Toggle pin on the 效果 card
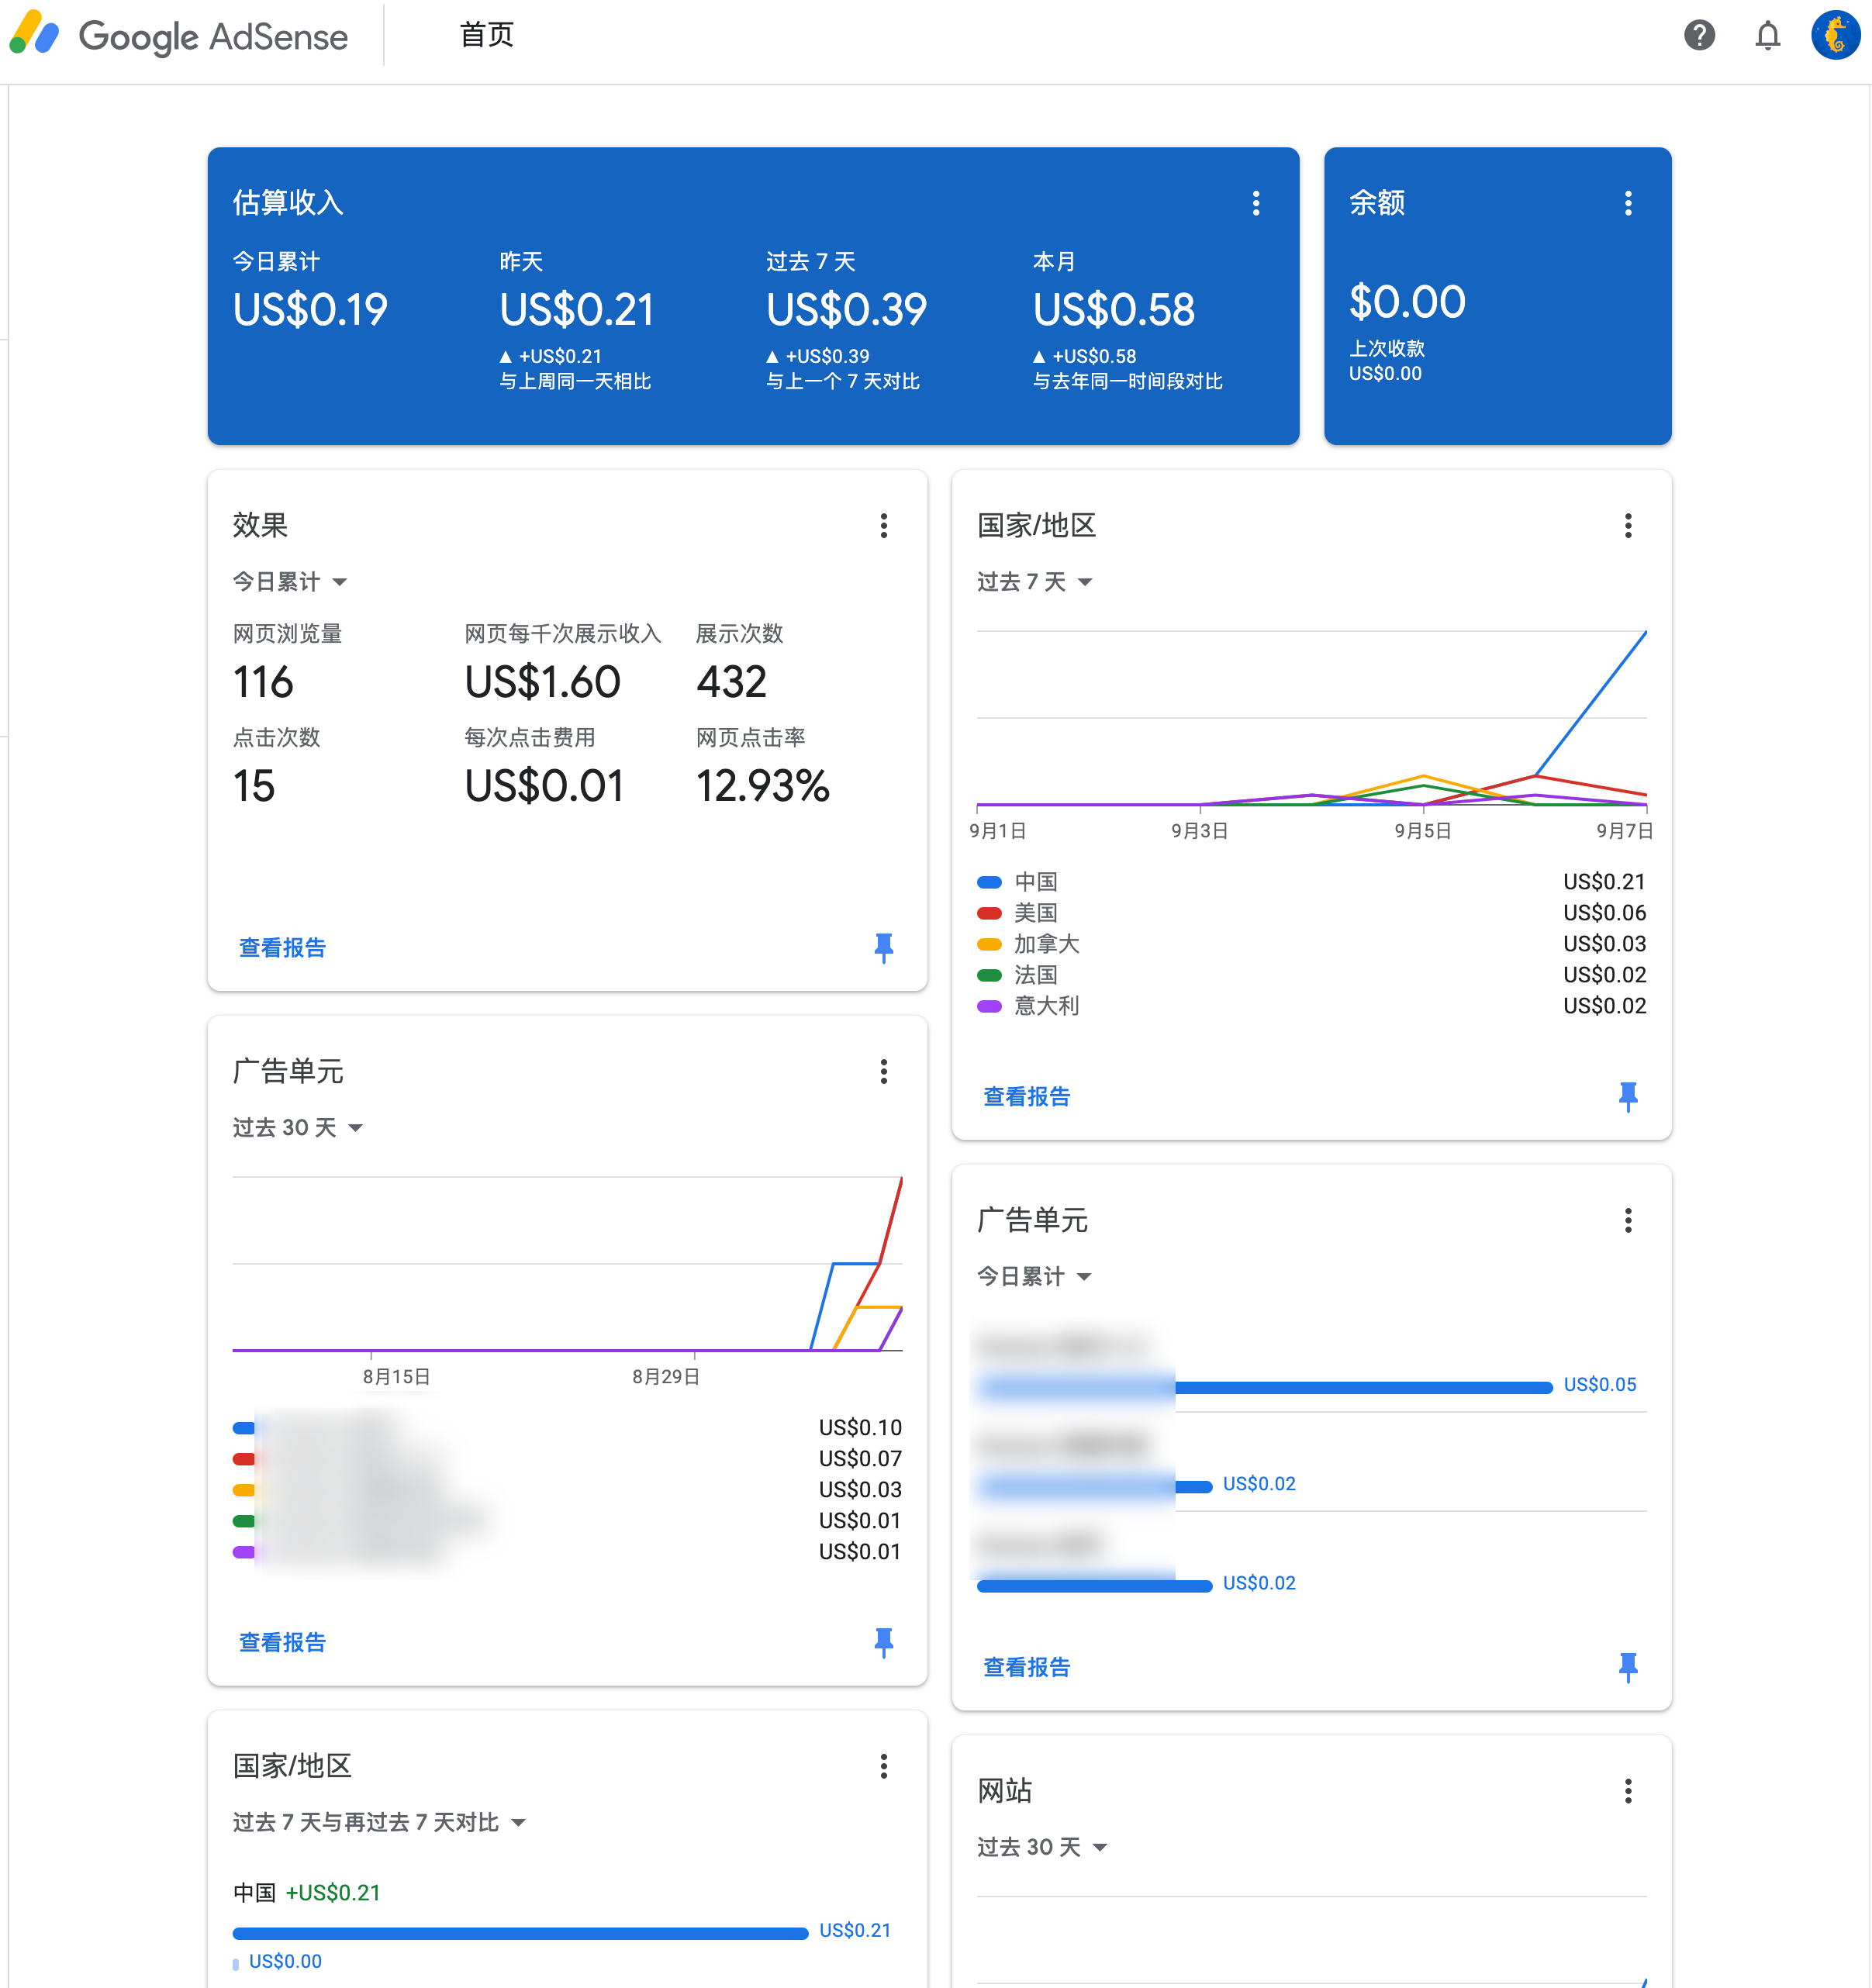This screenshot has height=1988, width=1872. coord(884,947)
